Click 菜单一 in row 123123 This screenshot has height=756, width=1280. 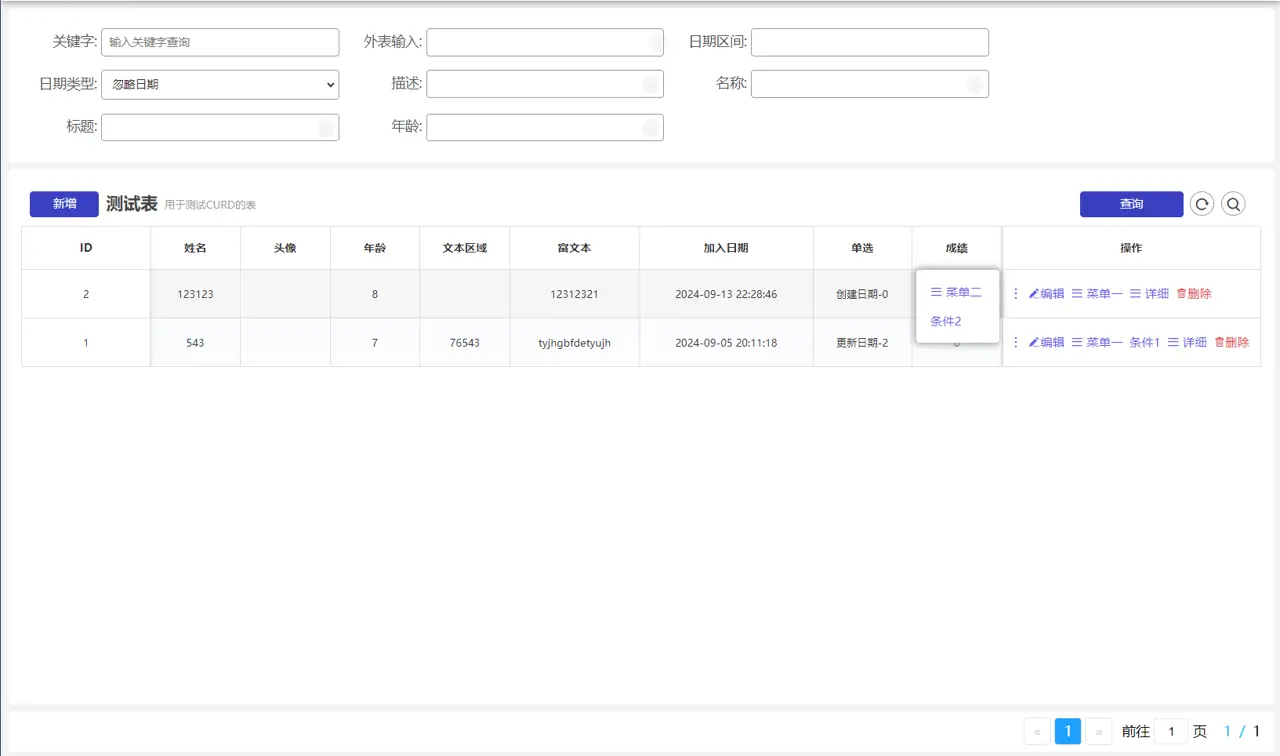[1097, 294]
